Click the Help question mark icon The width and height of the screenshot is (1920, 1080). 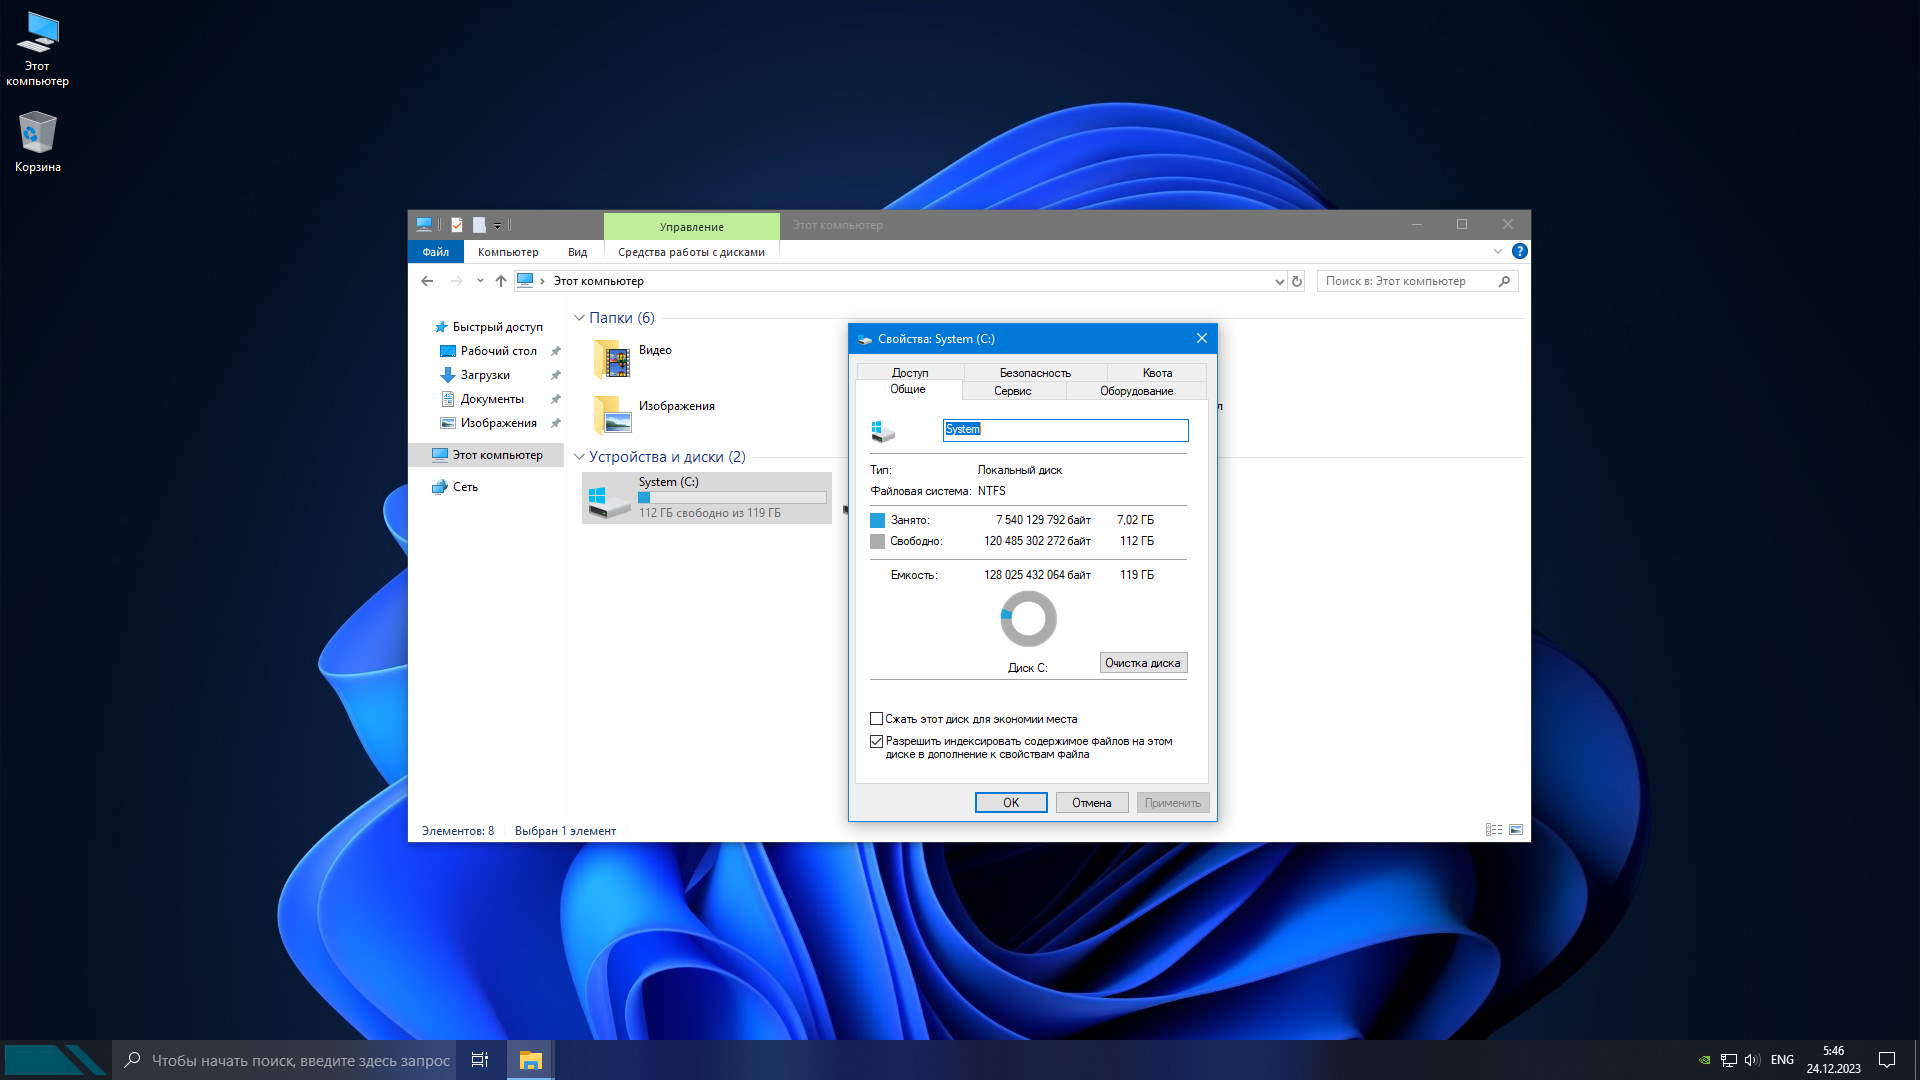point(1519,251)
